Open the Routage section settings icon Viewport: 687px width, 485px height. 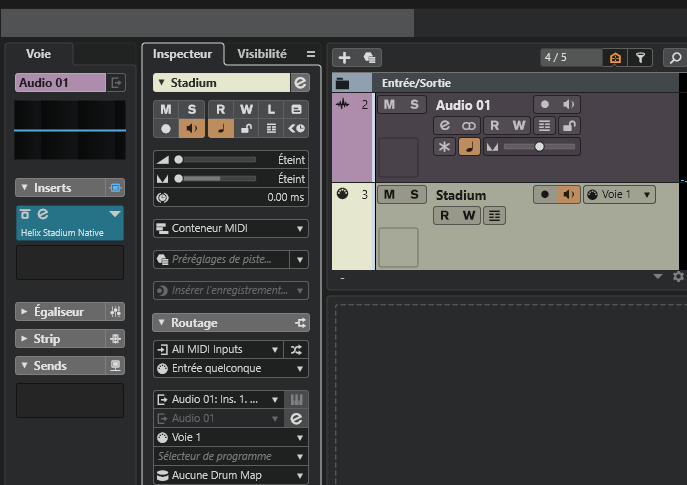300,323
